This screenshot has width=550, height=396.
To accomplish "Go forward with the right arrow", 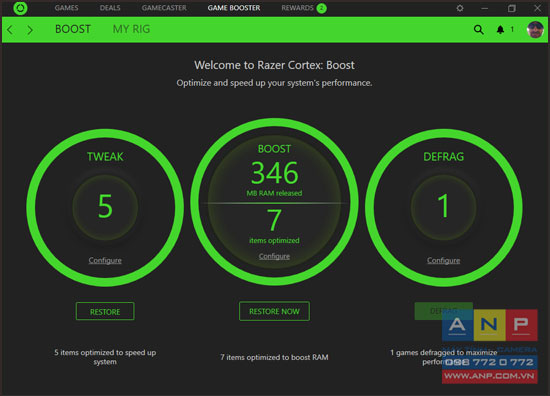I will pyautogui.click(x=30, y=30).
